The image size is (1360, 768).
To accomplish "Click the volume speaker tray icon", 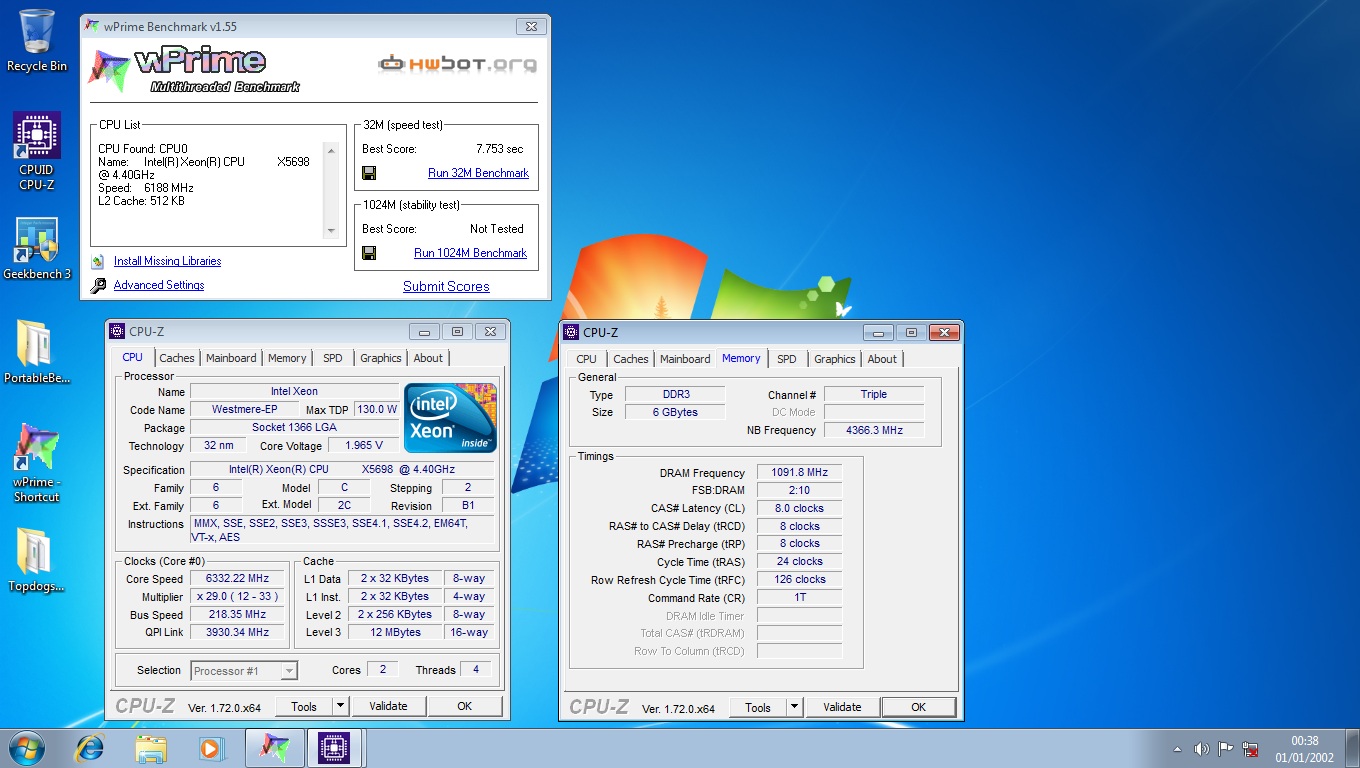I will pyautogui.click(x=1201, y=749).
